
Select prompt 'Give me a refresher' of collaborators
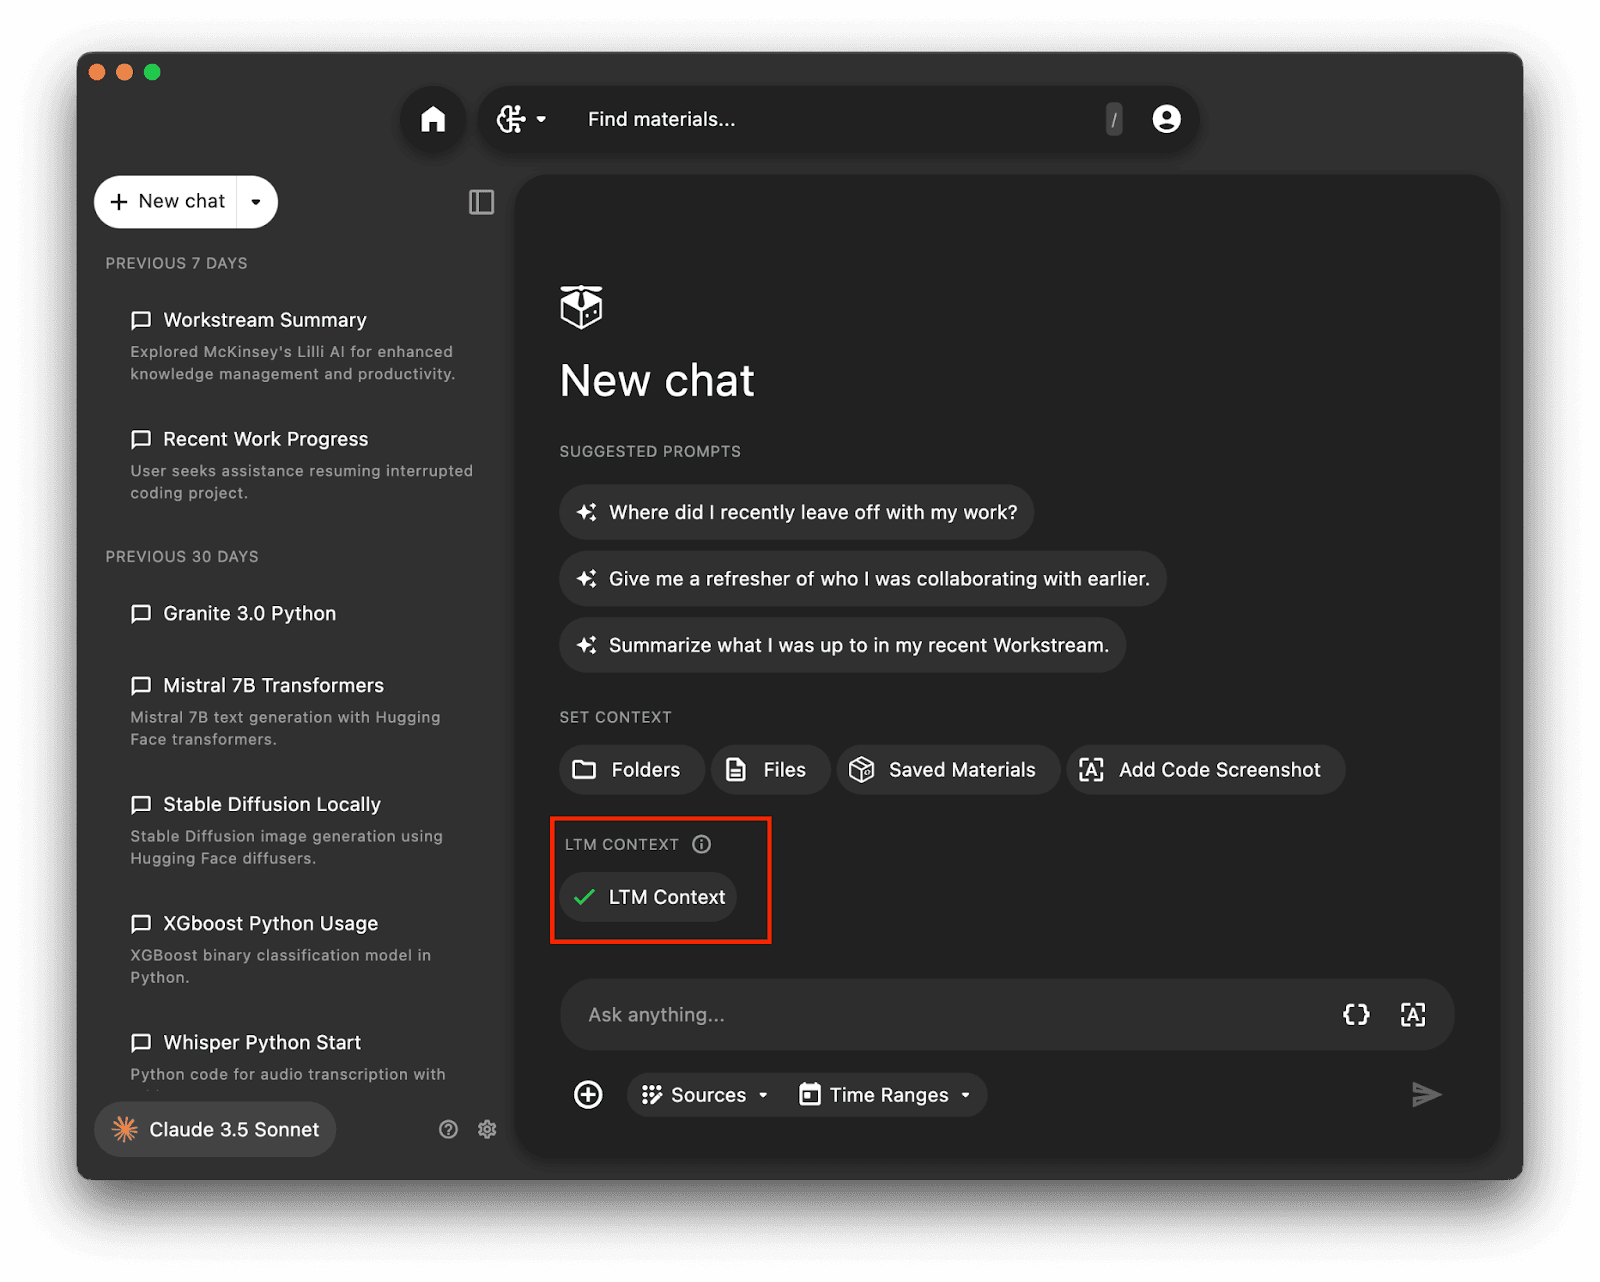coord(862,579)
